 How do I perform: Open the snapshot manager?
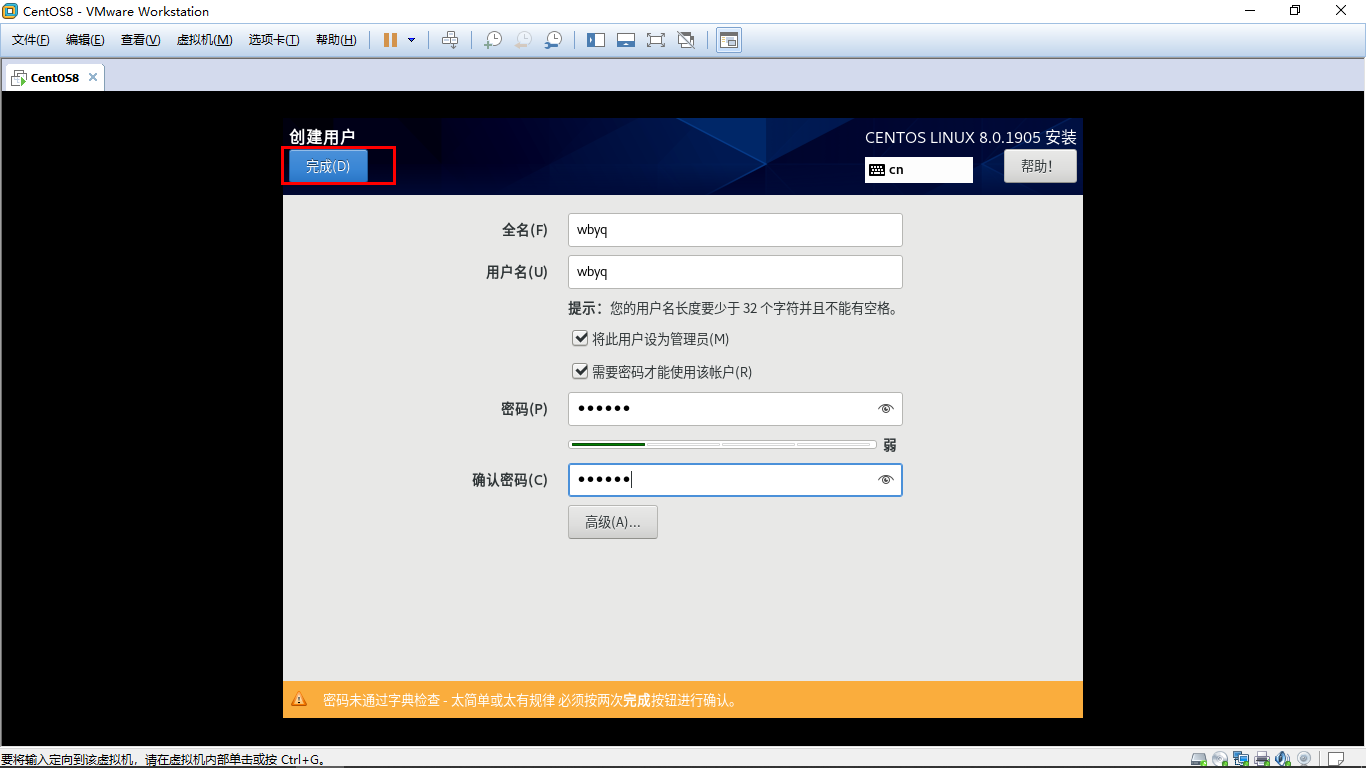(x=553, y=40)
